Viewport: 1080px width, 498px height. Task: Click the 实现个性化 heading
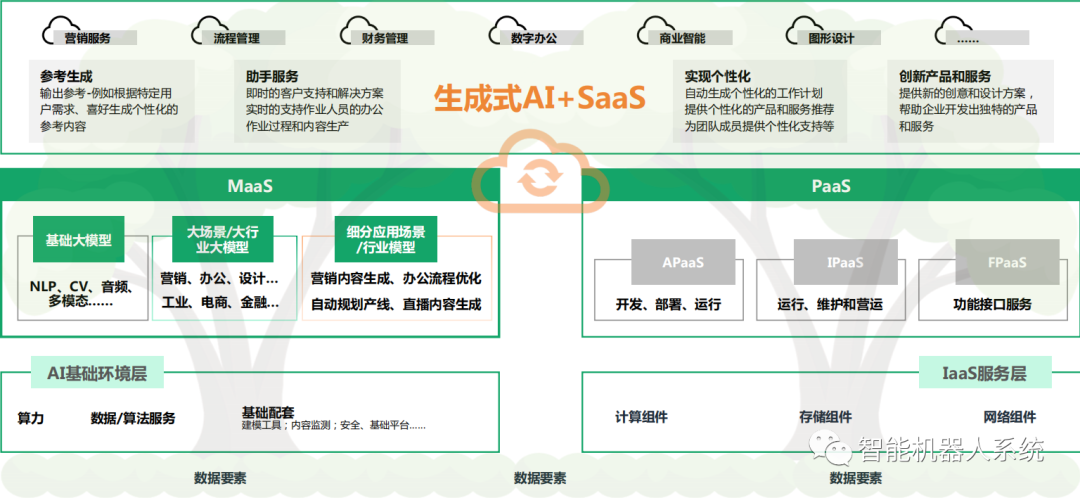717,76
